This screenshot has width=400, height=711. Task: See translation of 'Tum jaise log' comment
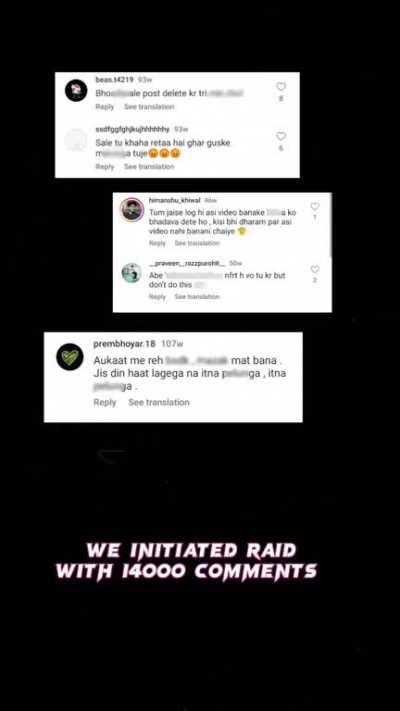(197, 243)
